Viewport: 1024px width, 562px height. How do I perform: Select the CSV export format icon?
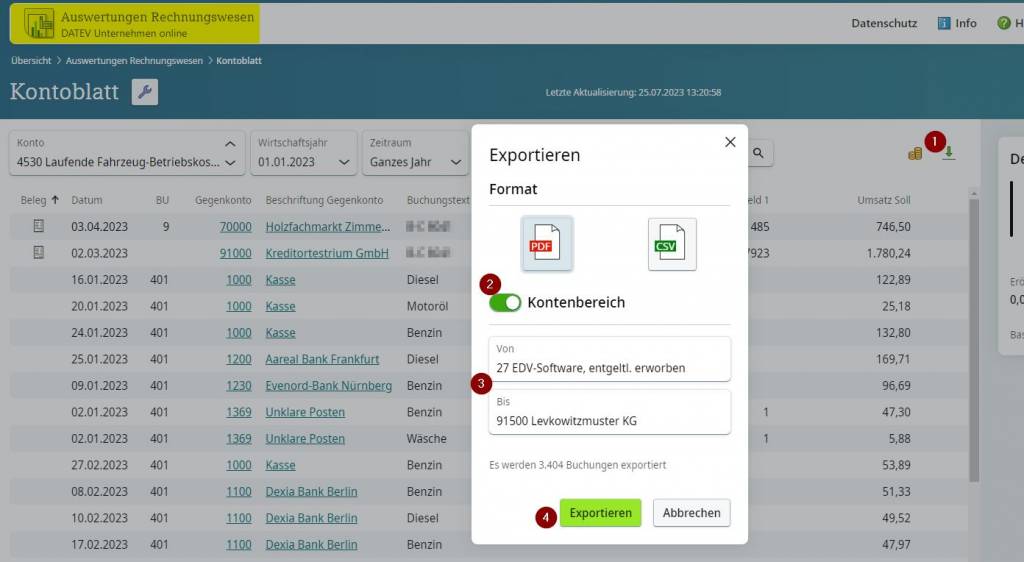[x=671, y=244]
